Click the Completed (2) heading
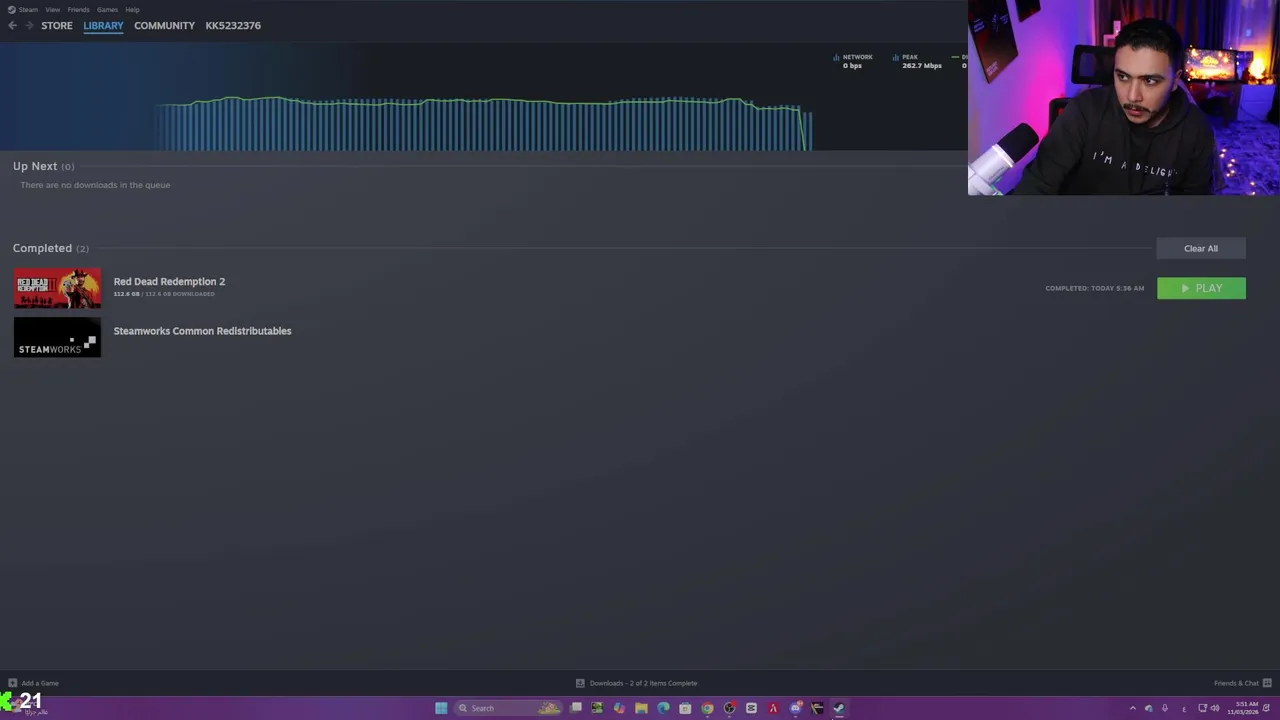The width and height of the screenshot is (1280, 720). 50,248
